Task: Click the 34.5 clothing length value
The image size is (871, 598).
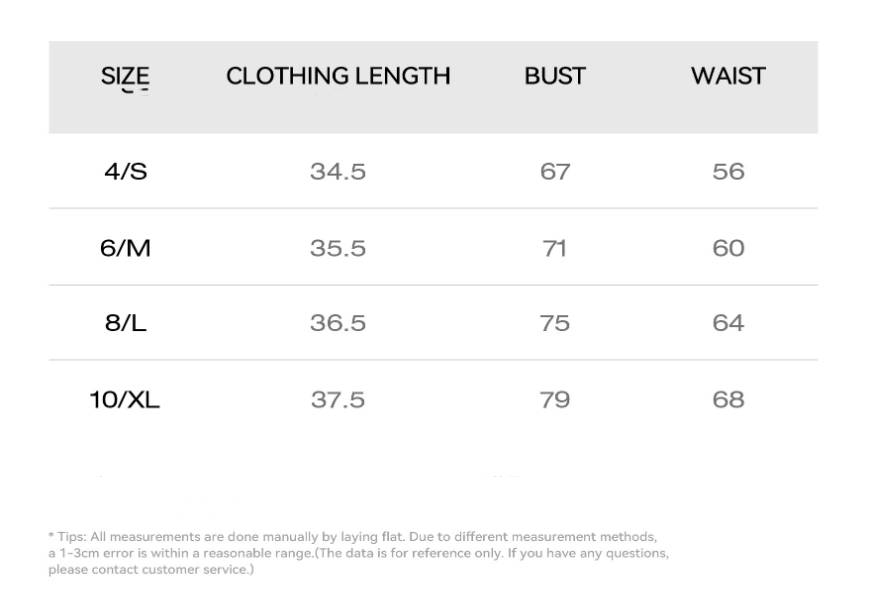Action: tap(338, 172)
